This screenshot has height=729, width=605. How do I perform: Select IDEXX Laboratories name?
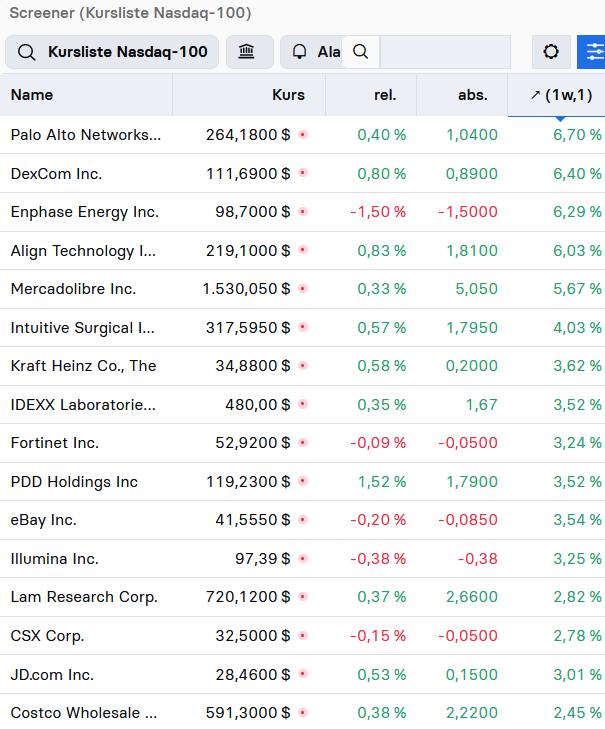coord(83,404)
